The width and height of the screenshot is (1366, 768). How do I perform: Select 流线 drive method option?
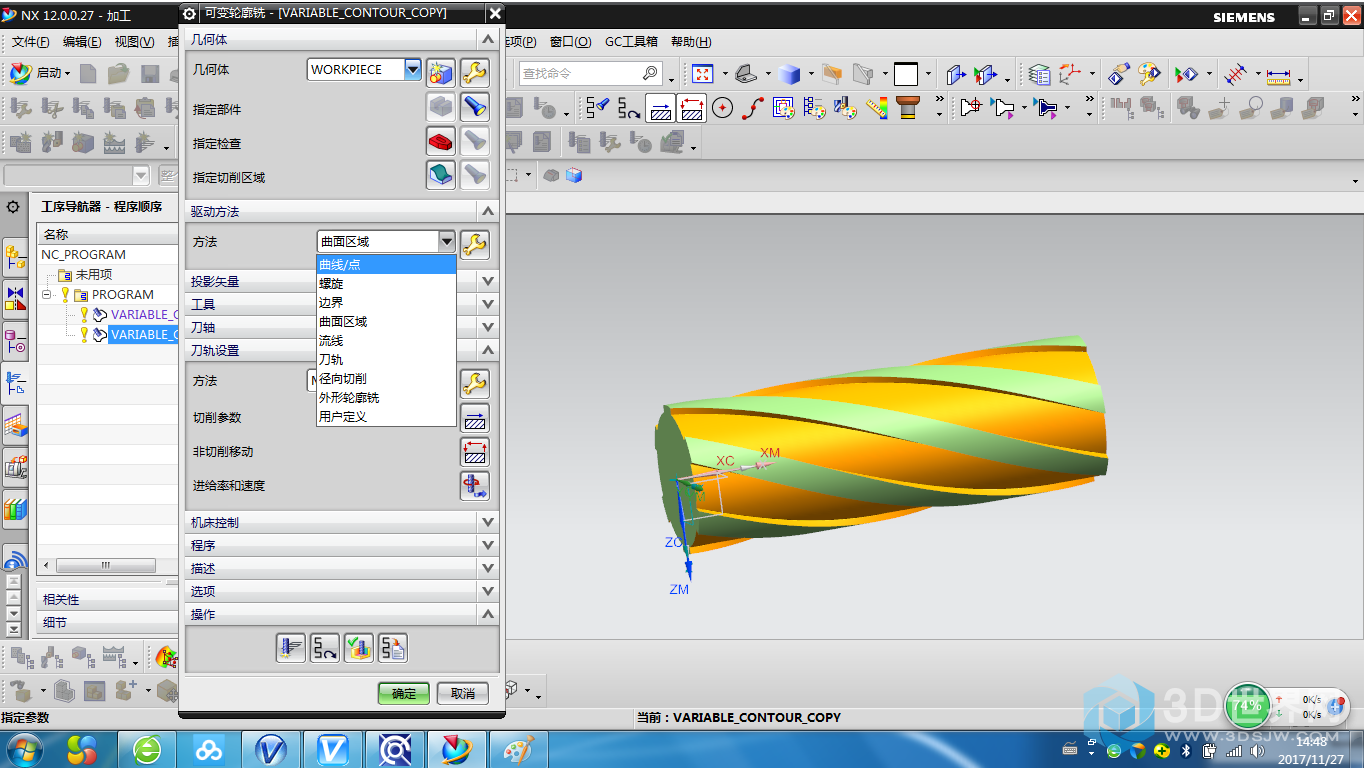(331, 341)
